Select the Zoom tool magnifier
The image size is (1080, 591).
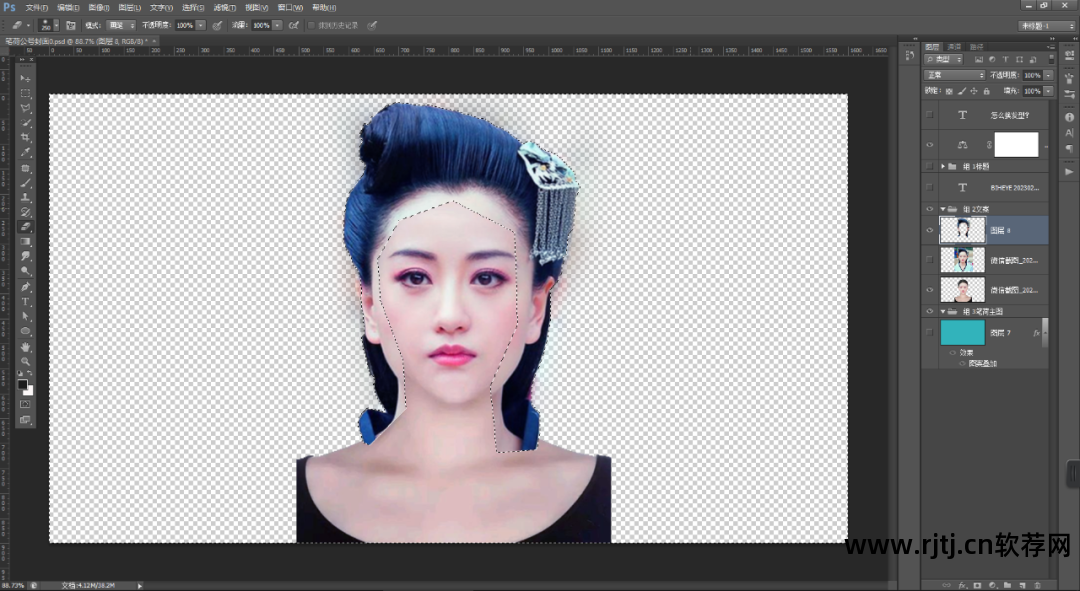[x=26, y=361]
